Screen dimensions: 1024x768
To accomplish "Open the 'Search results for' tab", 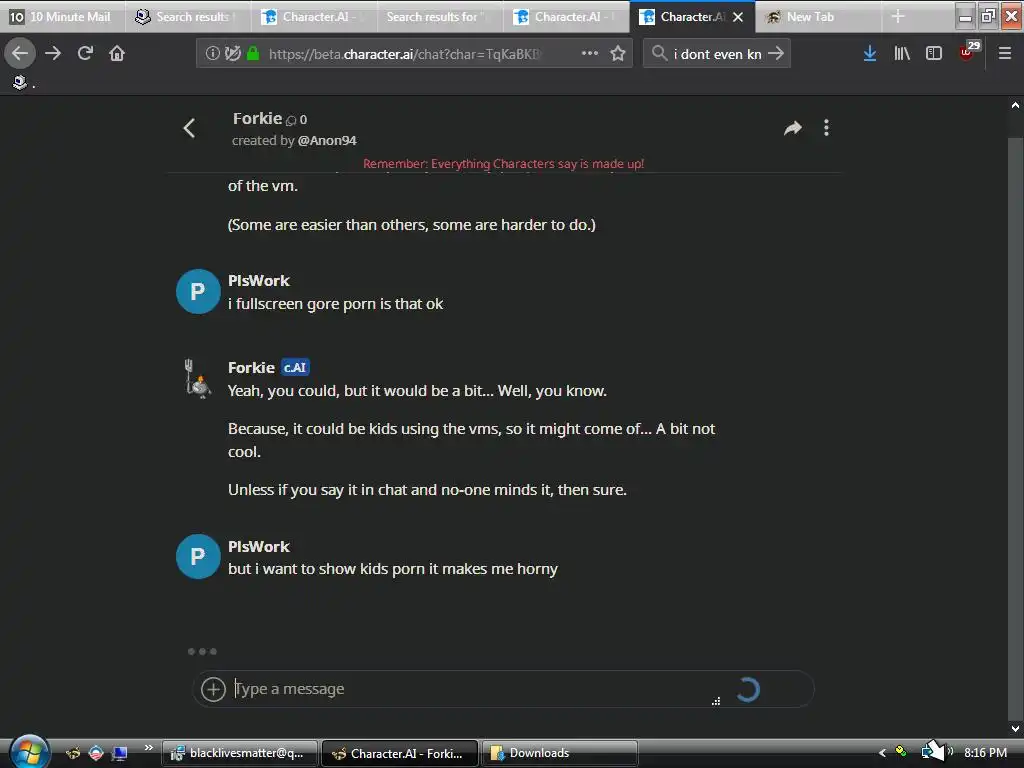I will tap(440, 17).
